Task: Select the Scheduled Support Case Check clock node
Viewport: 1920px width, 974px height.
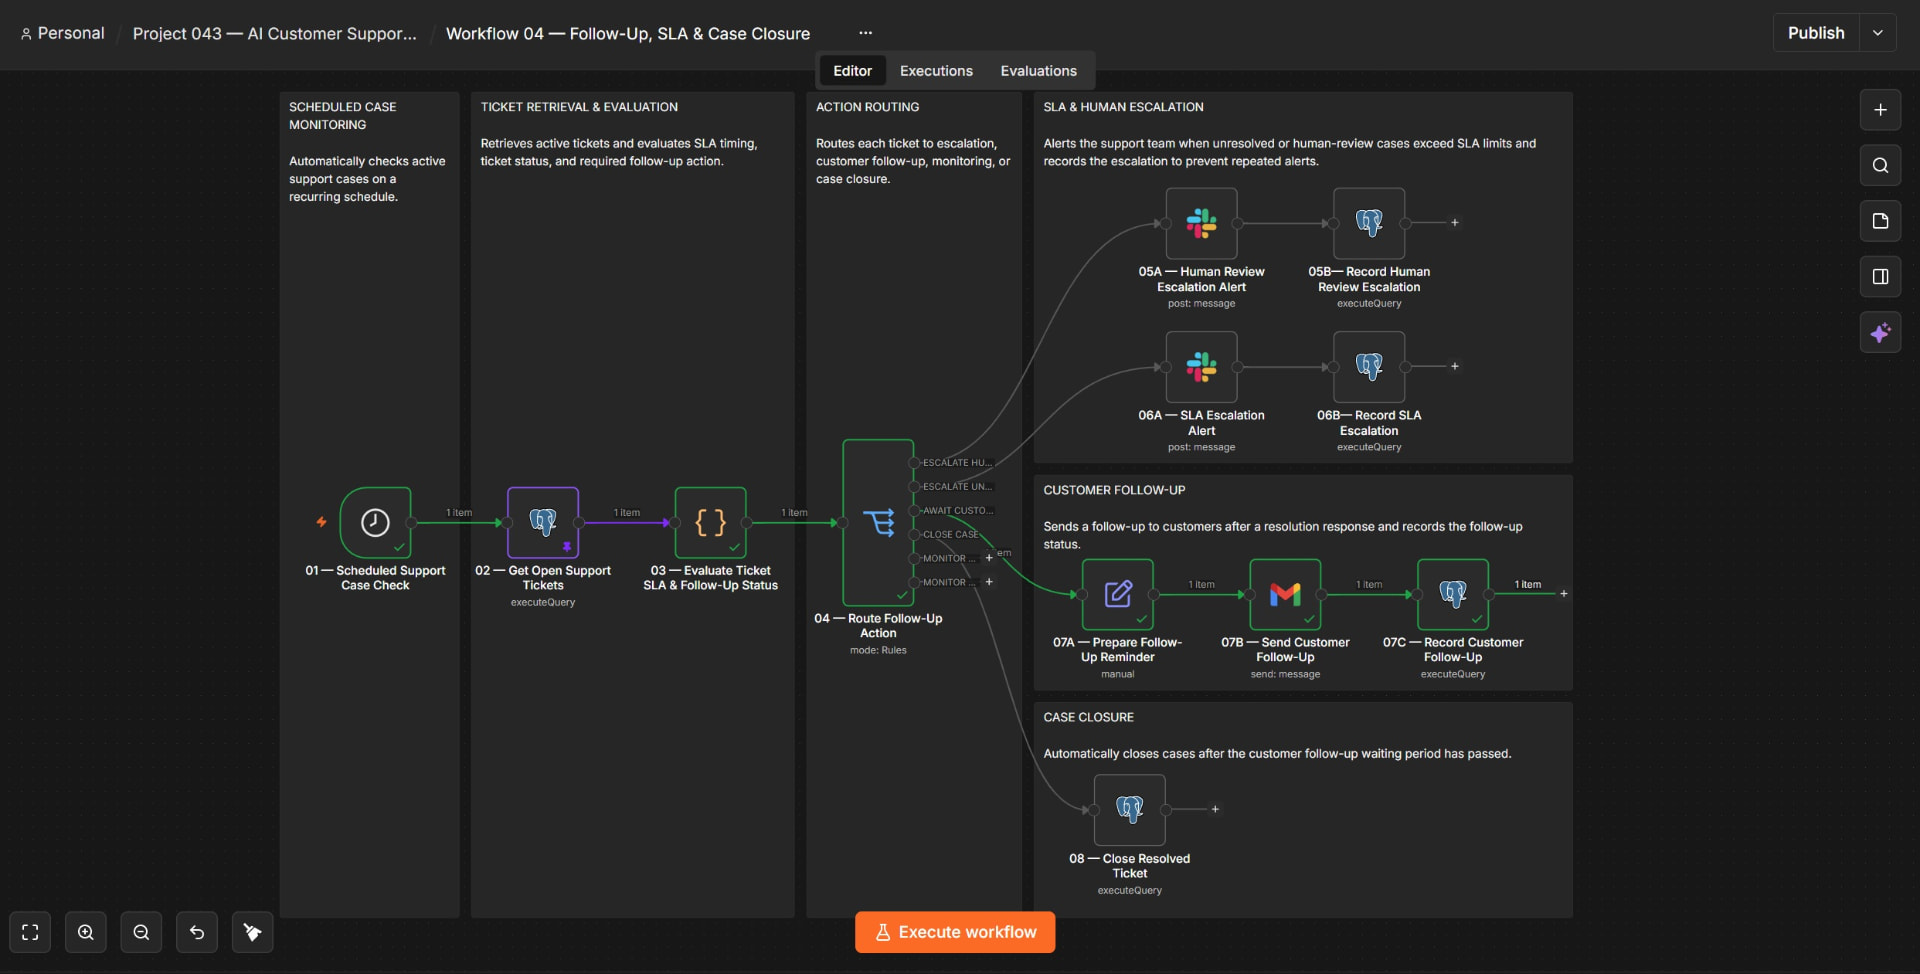Action: click(x=375, y=522)
